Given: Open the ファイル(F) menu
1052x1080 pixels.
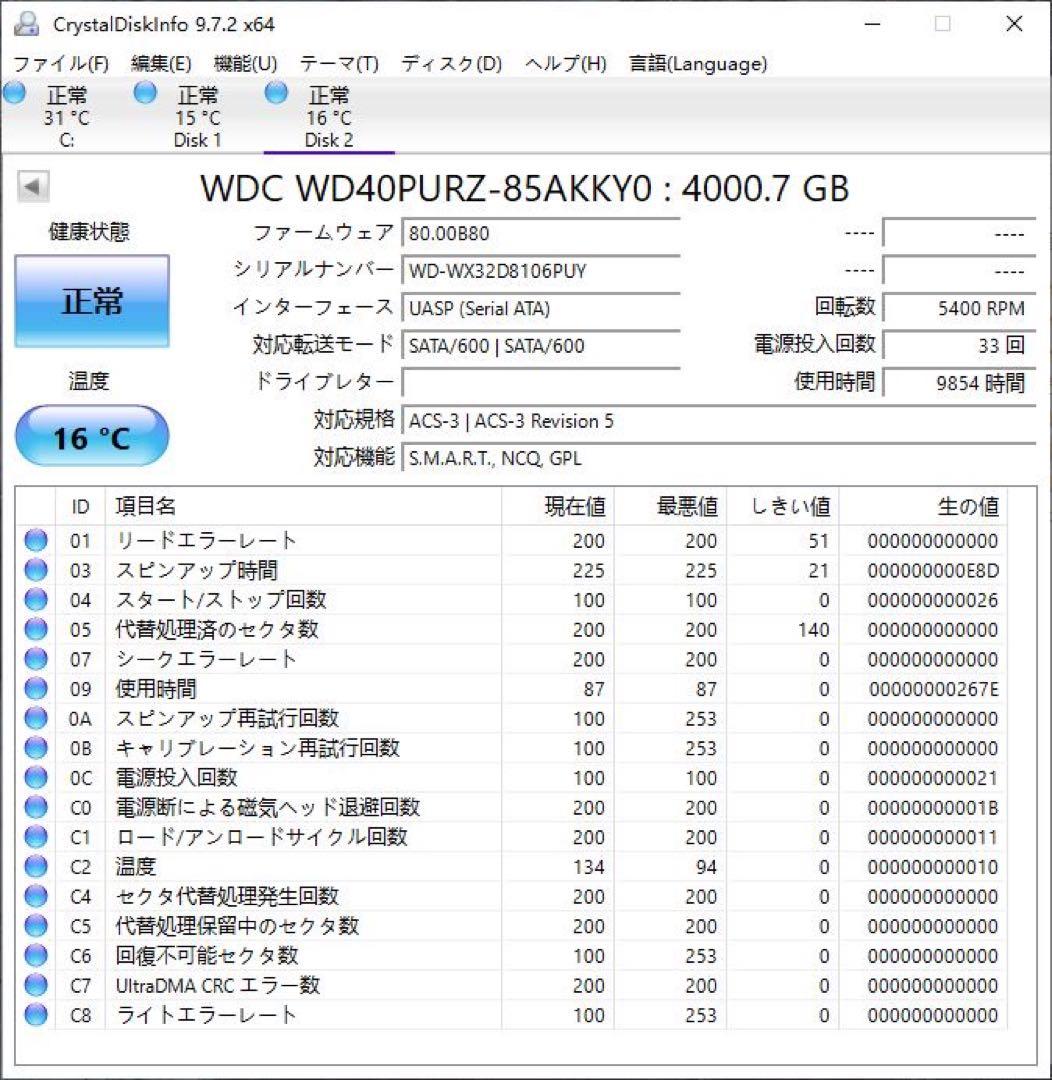Looking at the screenshot, I should click(x=61, y=63).
